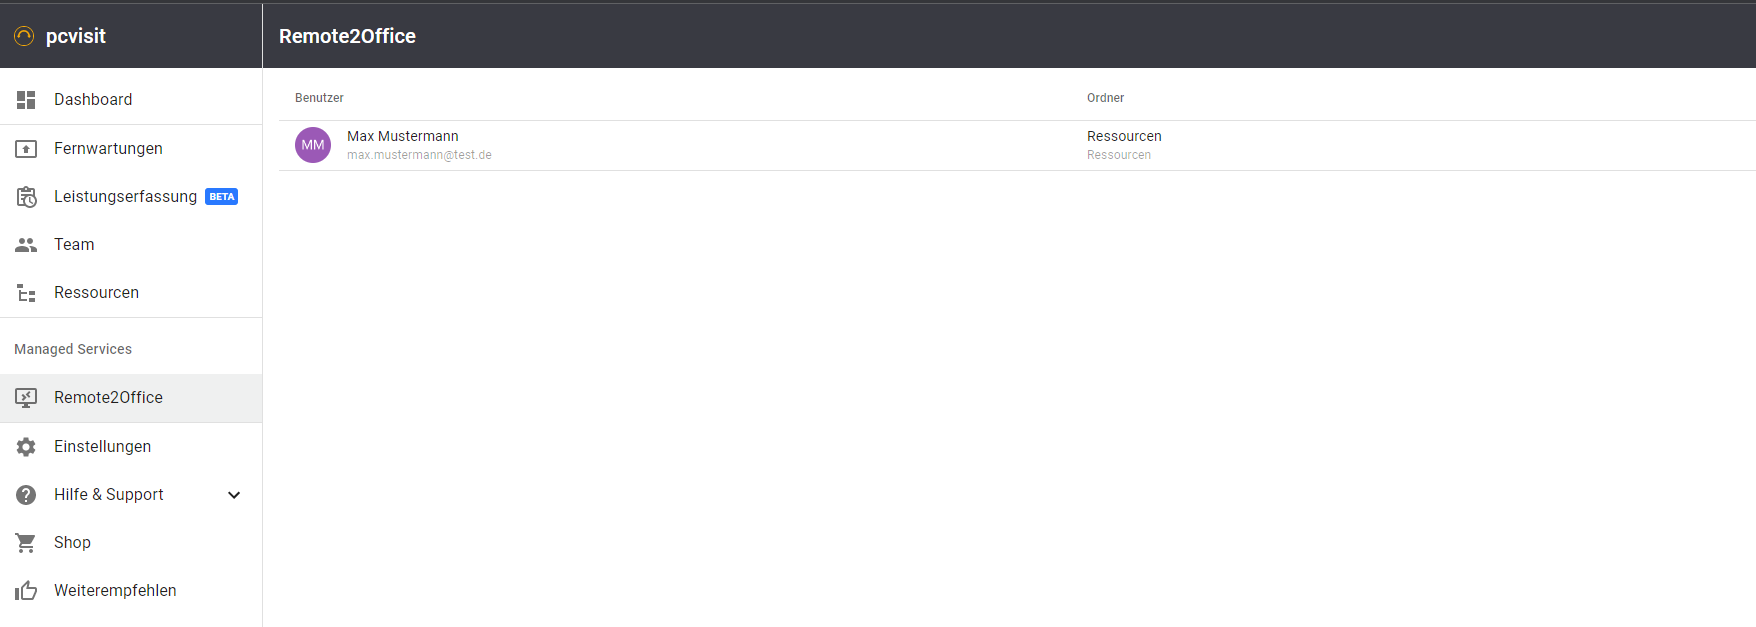Click the Ressourcen tree structure icon
The height and width of the screenshot is (627, 1756).
(x=26, y=293)
